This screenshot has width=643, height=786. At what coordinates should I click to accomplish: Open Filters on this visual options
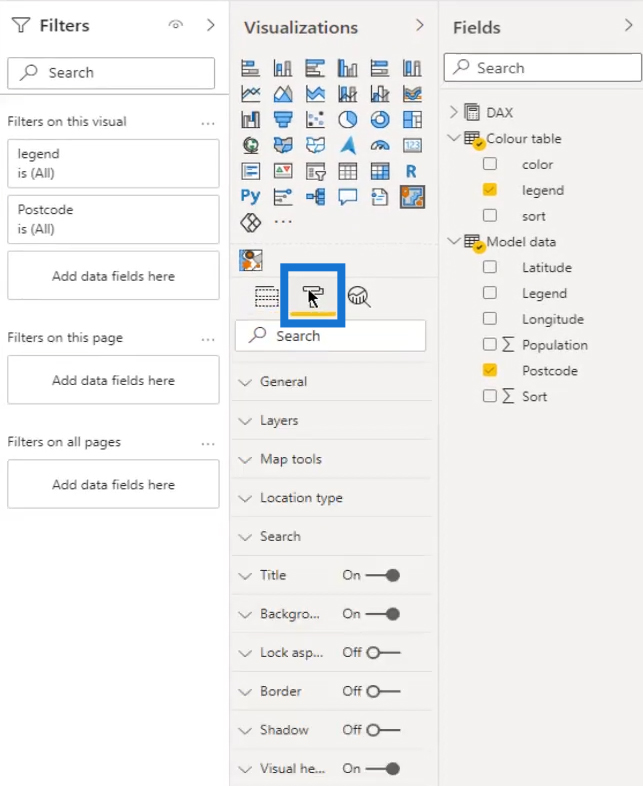click(208, 123)
